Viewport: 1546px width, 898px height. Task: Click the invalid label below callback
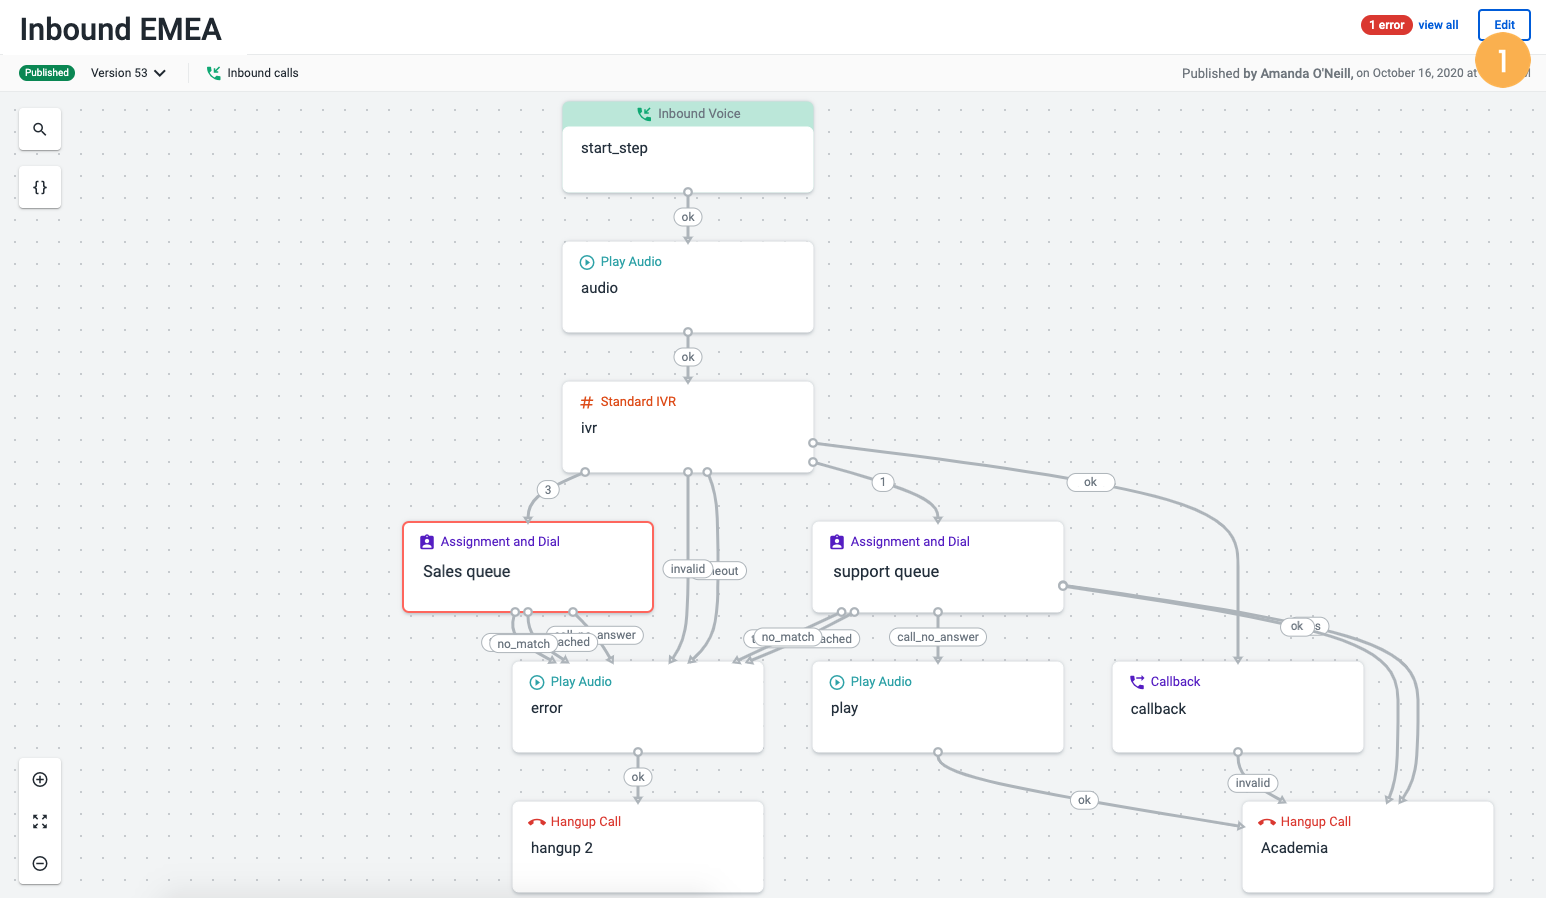[1253, 783]
